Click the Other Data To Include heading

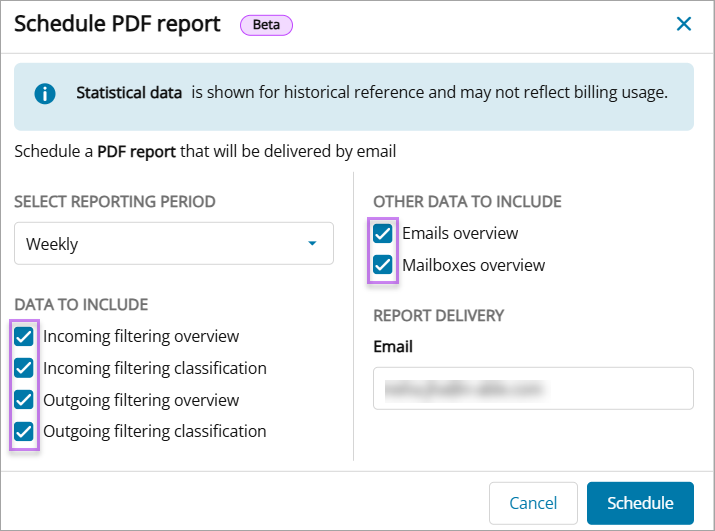point(467,202)
